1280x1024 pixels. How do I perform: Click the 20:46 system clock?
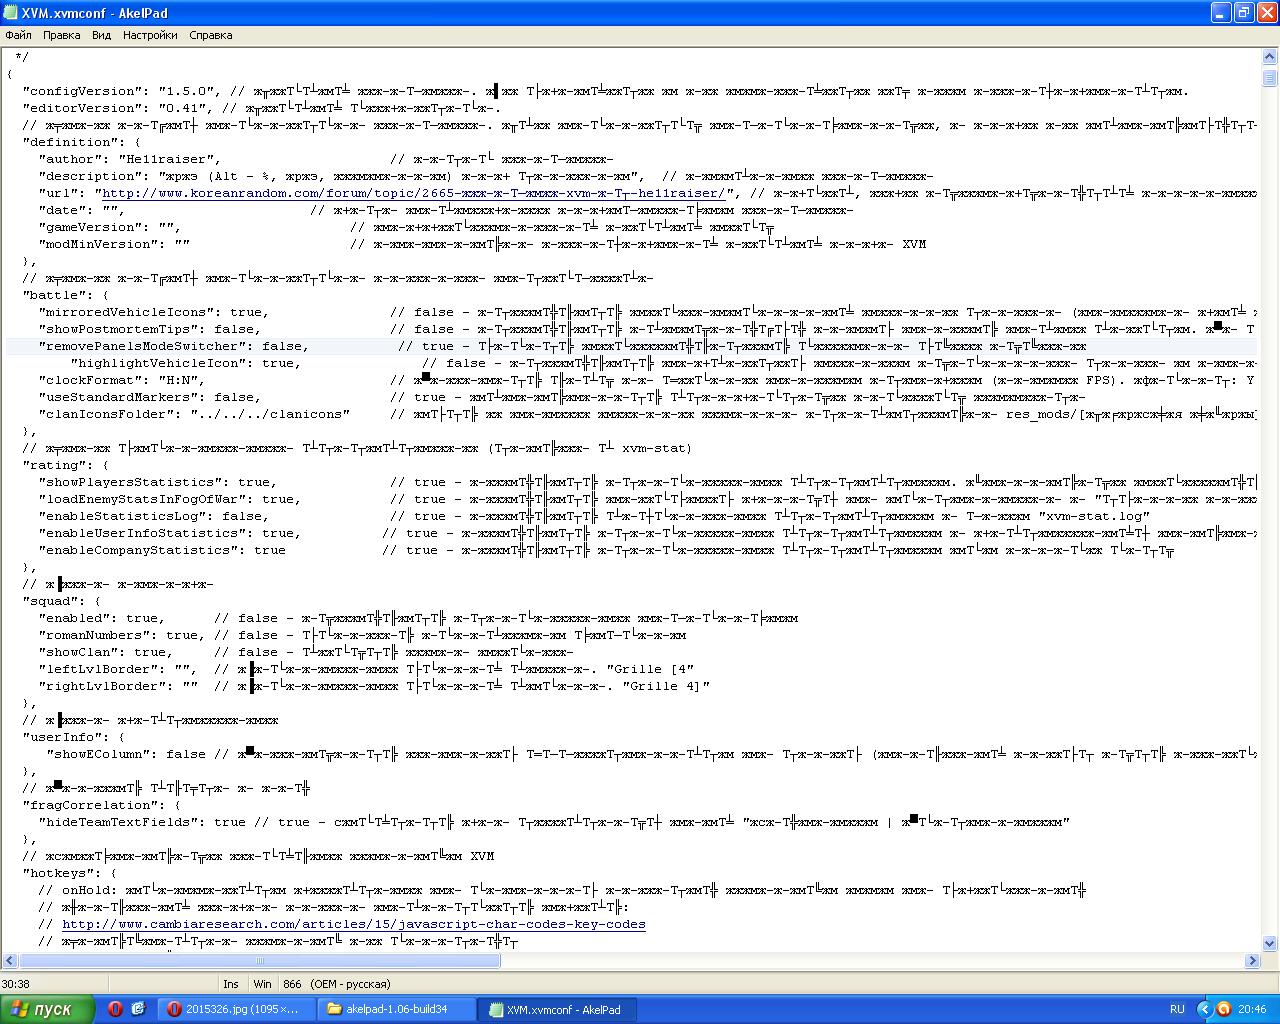(x=1252, y=1009)
